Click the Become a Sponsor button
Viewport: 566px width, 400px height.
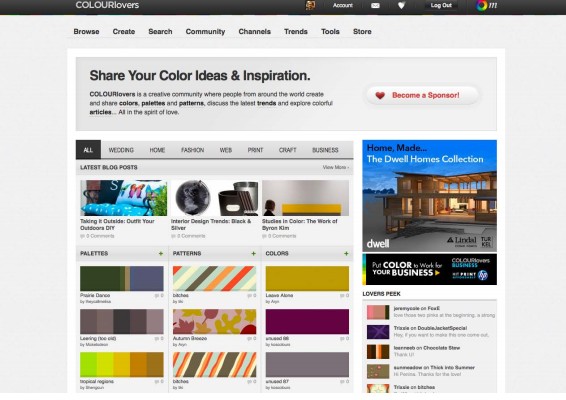click(x=423, y=95)
